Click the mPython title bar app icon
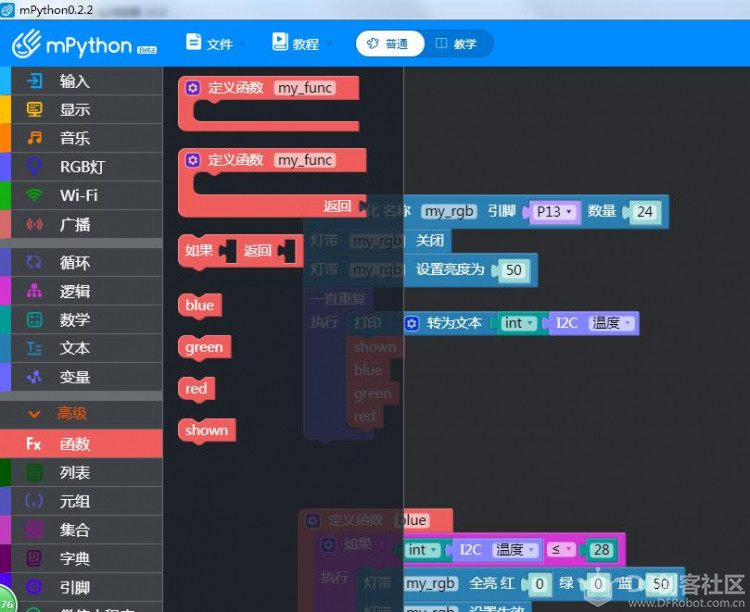This screenshot has height=612, width=750. click(8, 10)
